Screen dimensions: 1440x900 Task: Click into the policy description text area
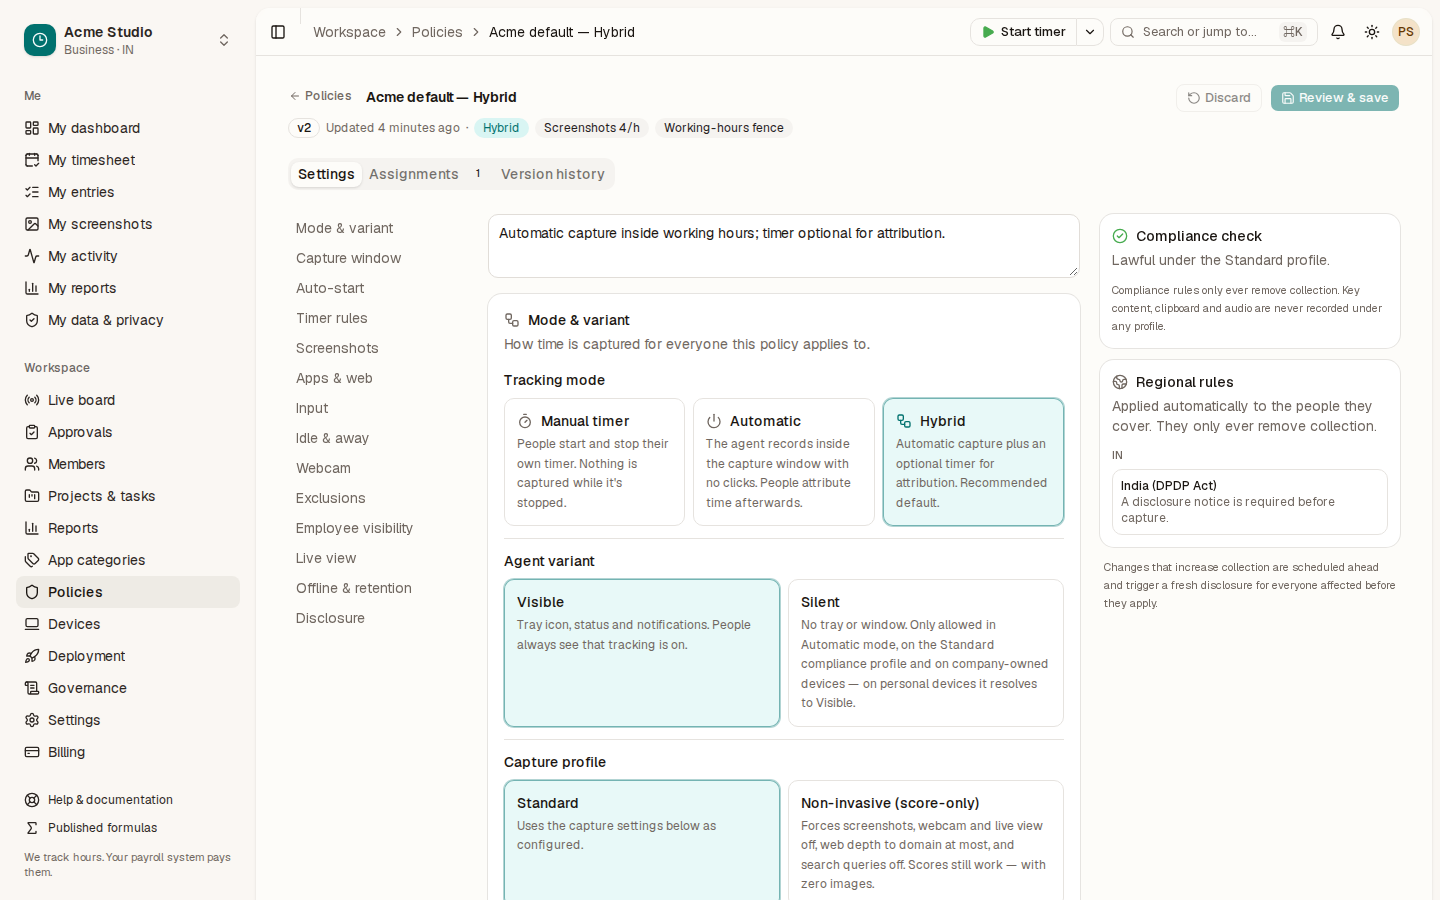click(x=784, y=246)
